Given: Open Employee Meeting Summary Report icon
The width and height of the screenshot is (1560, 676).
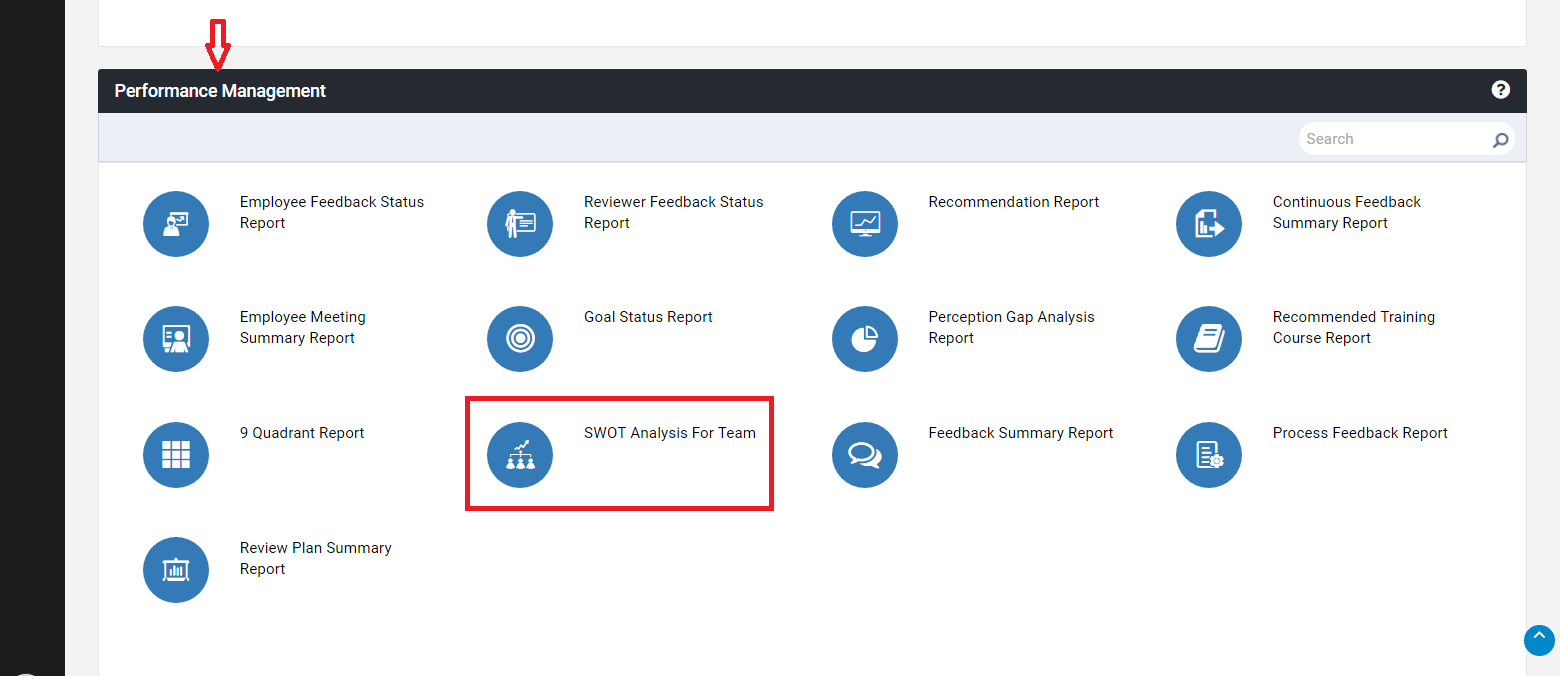Looking at the screenshot, I should click(x=176, y=339).
